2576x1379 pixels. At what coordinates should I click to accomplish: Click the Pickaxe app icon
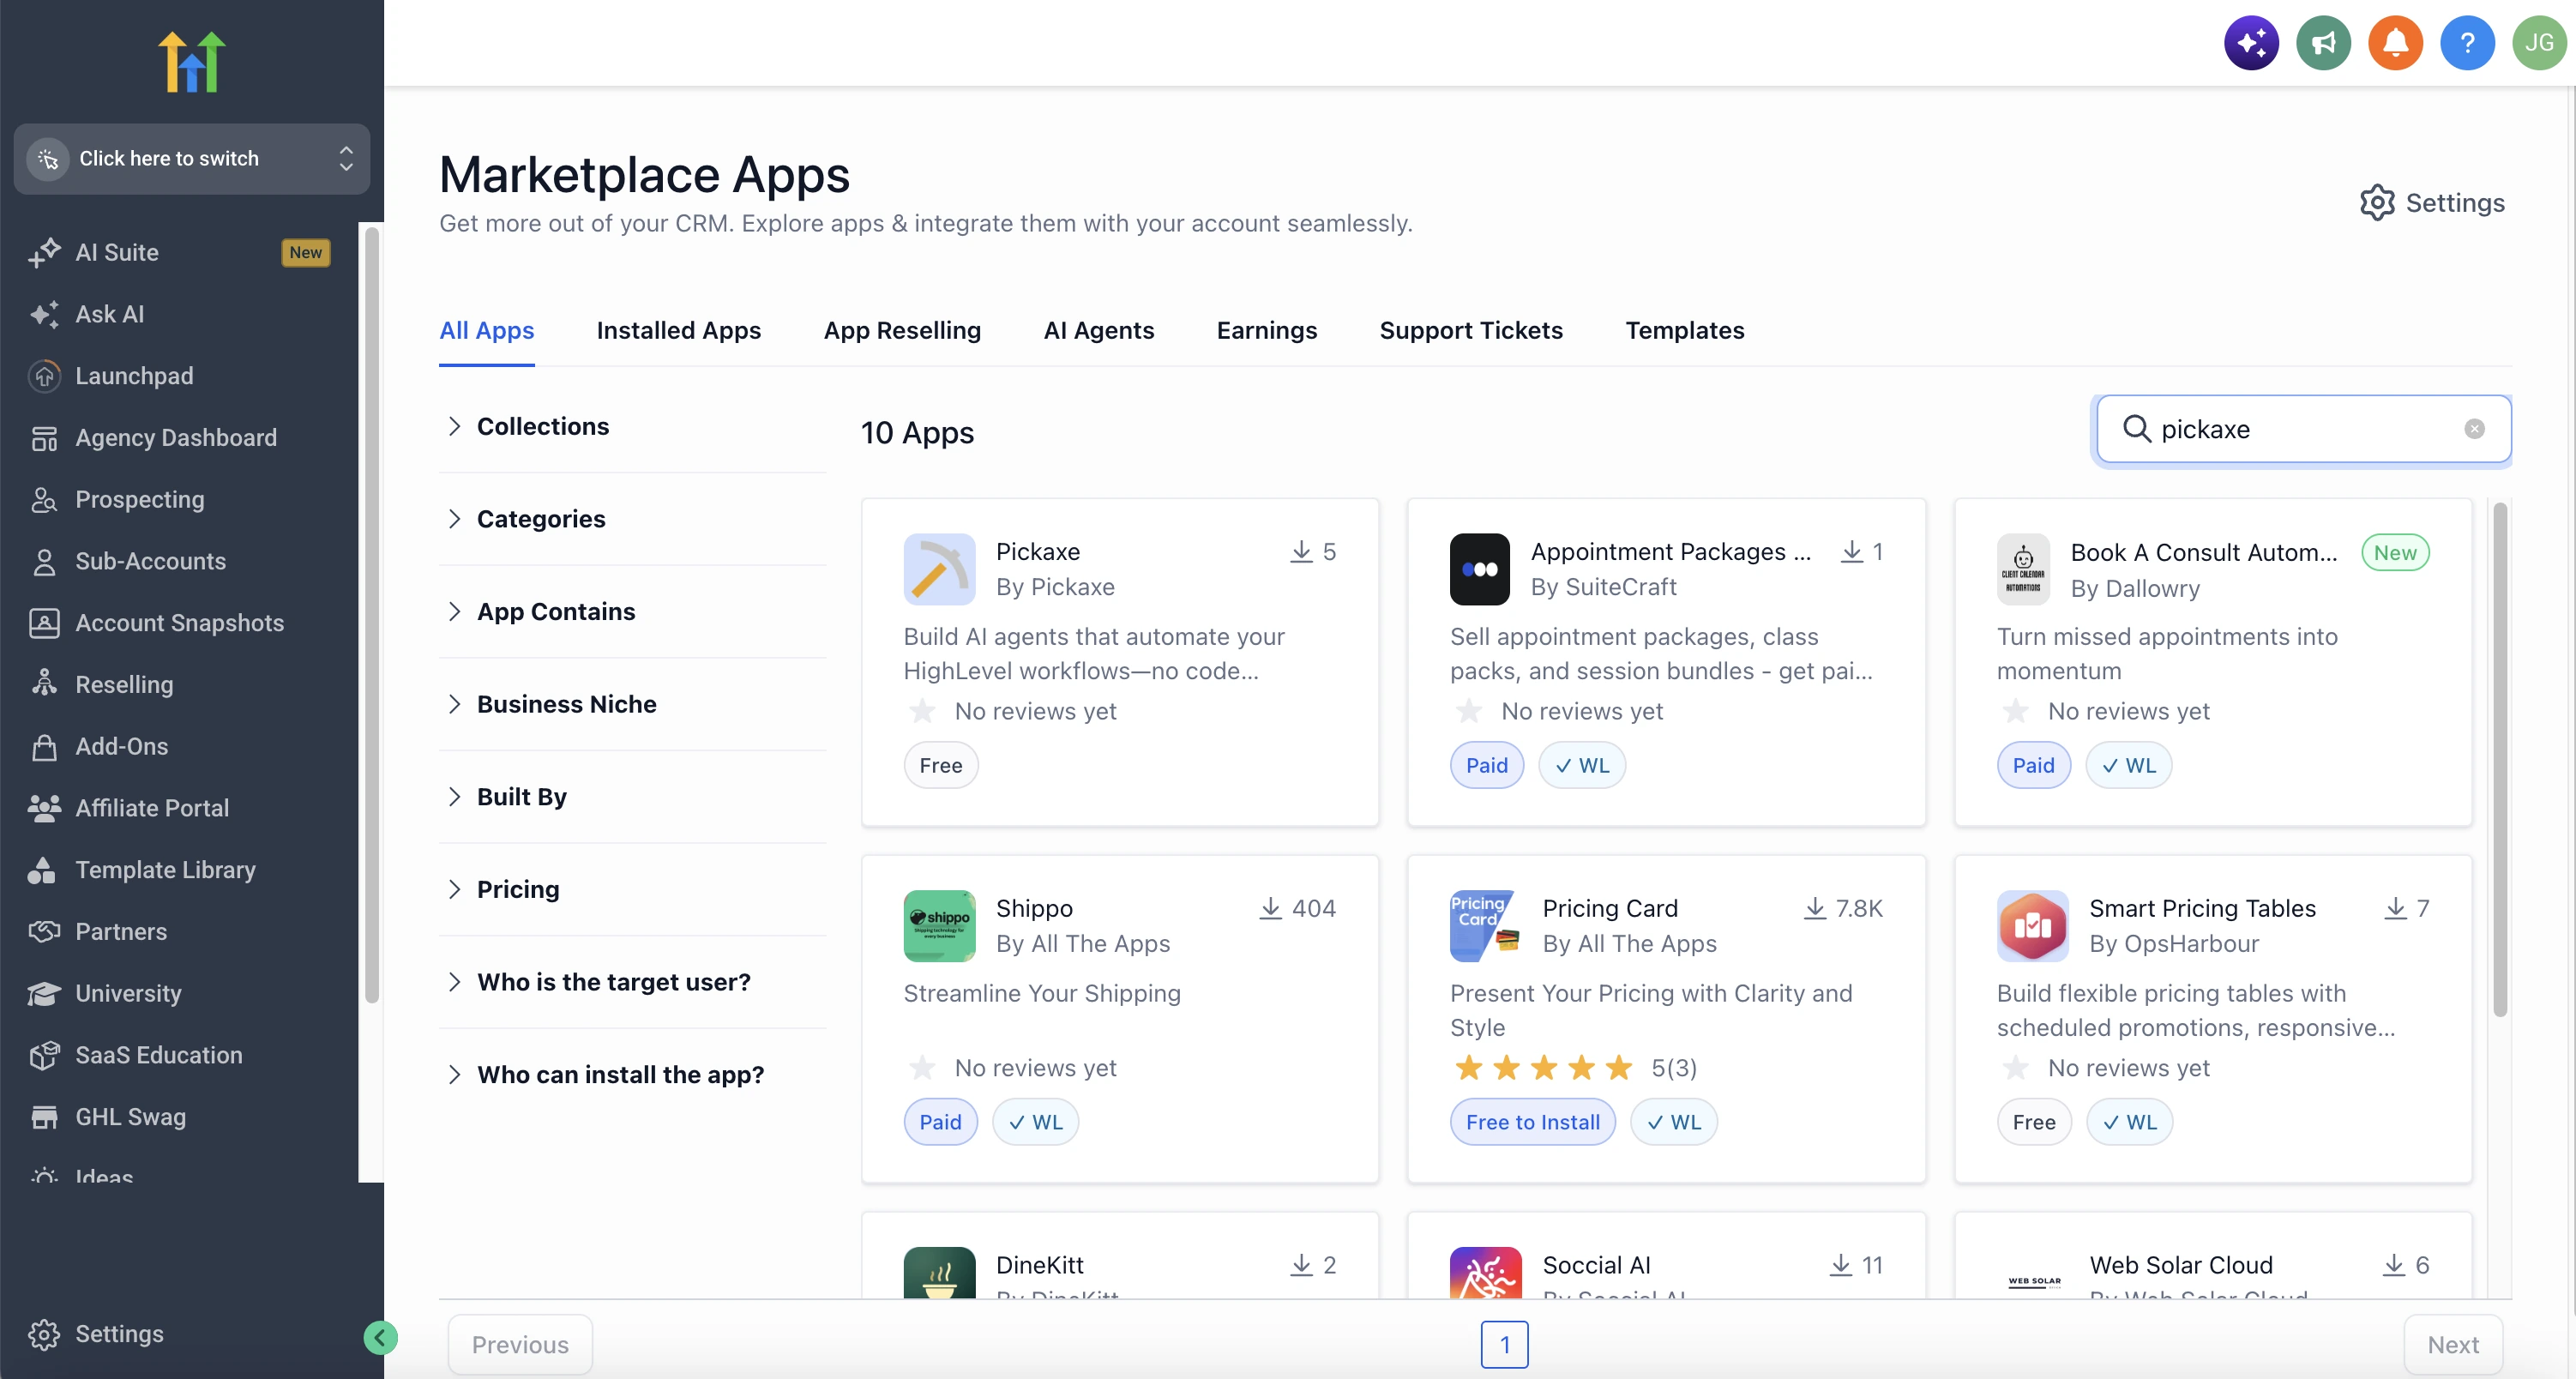pos(939,569)
